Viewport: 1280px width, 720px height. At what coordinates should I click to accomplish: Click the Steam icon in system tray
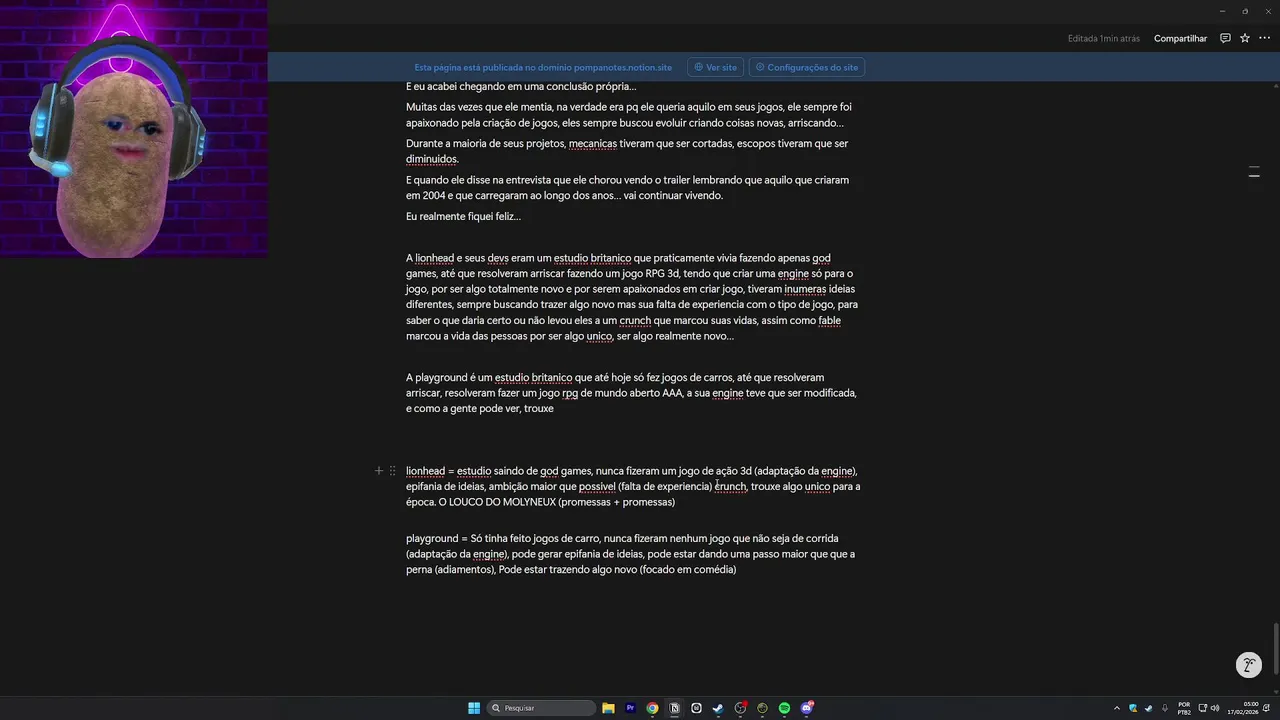[1149, 708]
